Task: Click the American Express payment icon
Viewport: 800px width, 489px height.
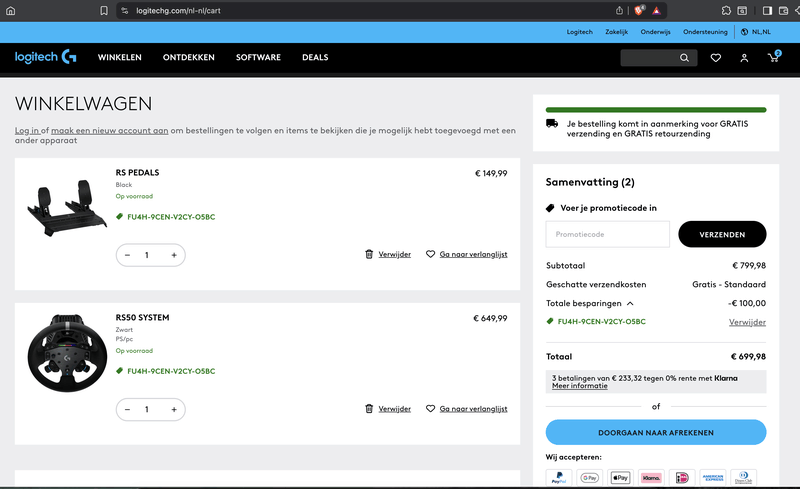Action: [x=713, y=478]
